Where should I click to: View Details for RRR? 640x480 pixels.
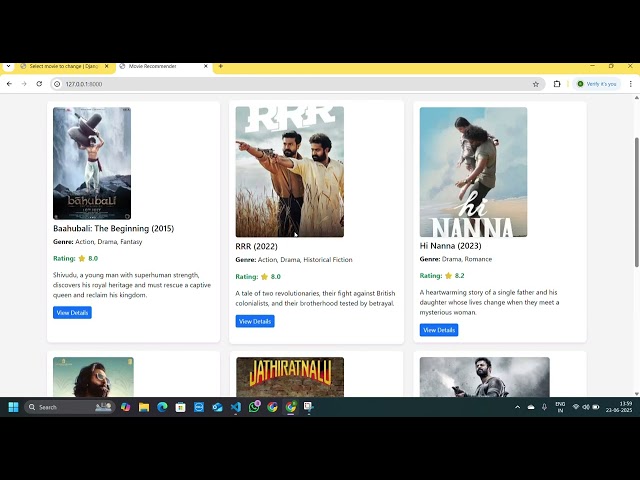tap(255, 321)
